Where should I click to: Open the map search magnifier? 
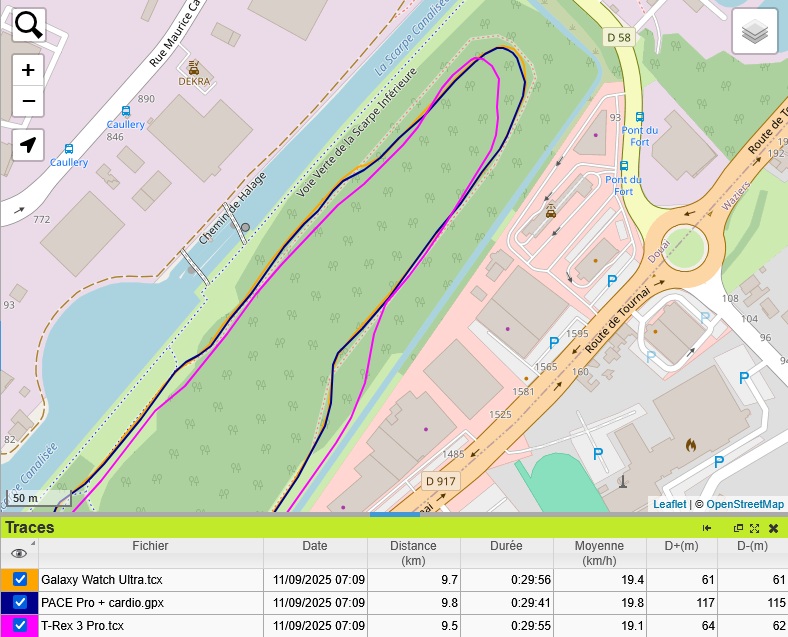pos(29,26)
